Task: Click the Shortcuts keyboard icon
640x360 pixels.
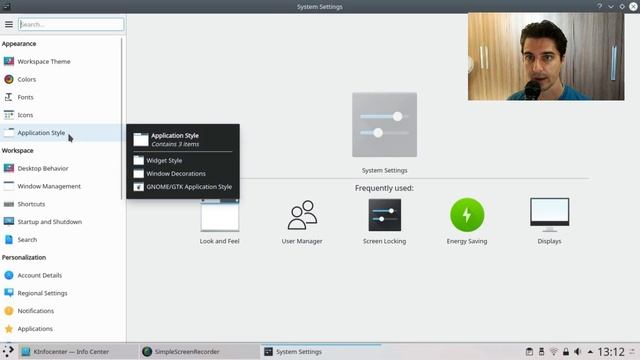Action: [x=9, y=204]
